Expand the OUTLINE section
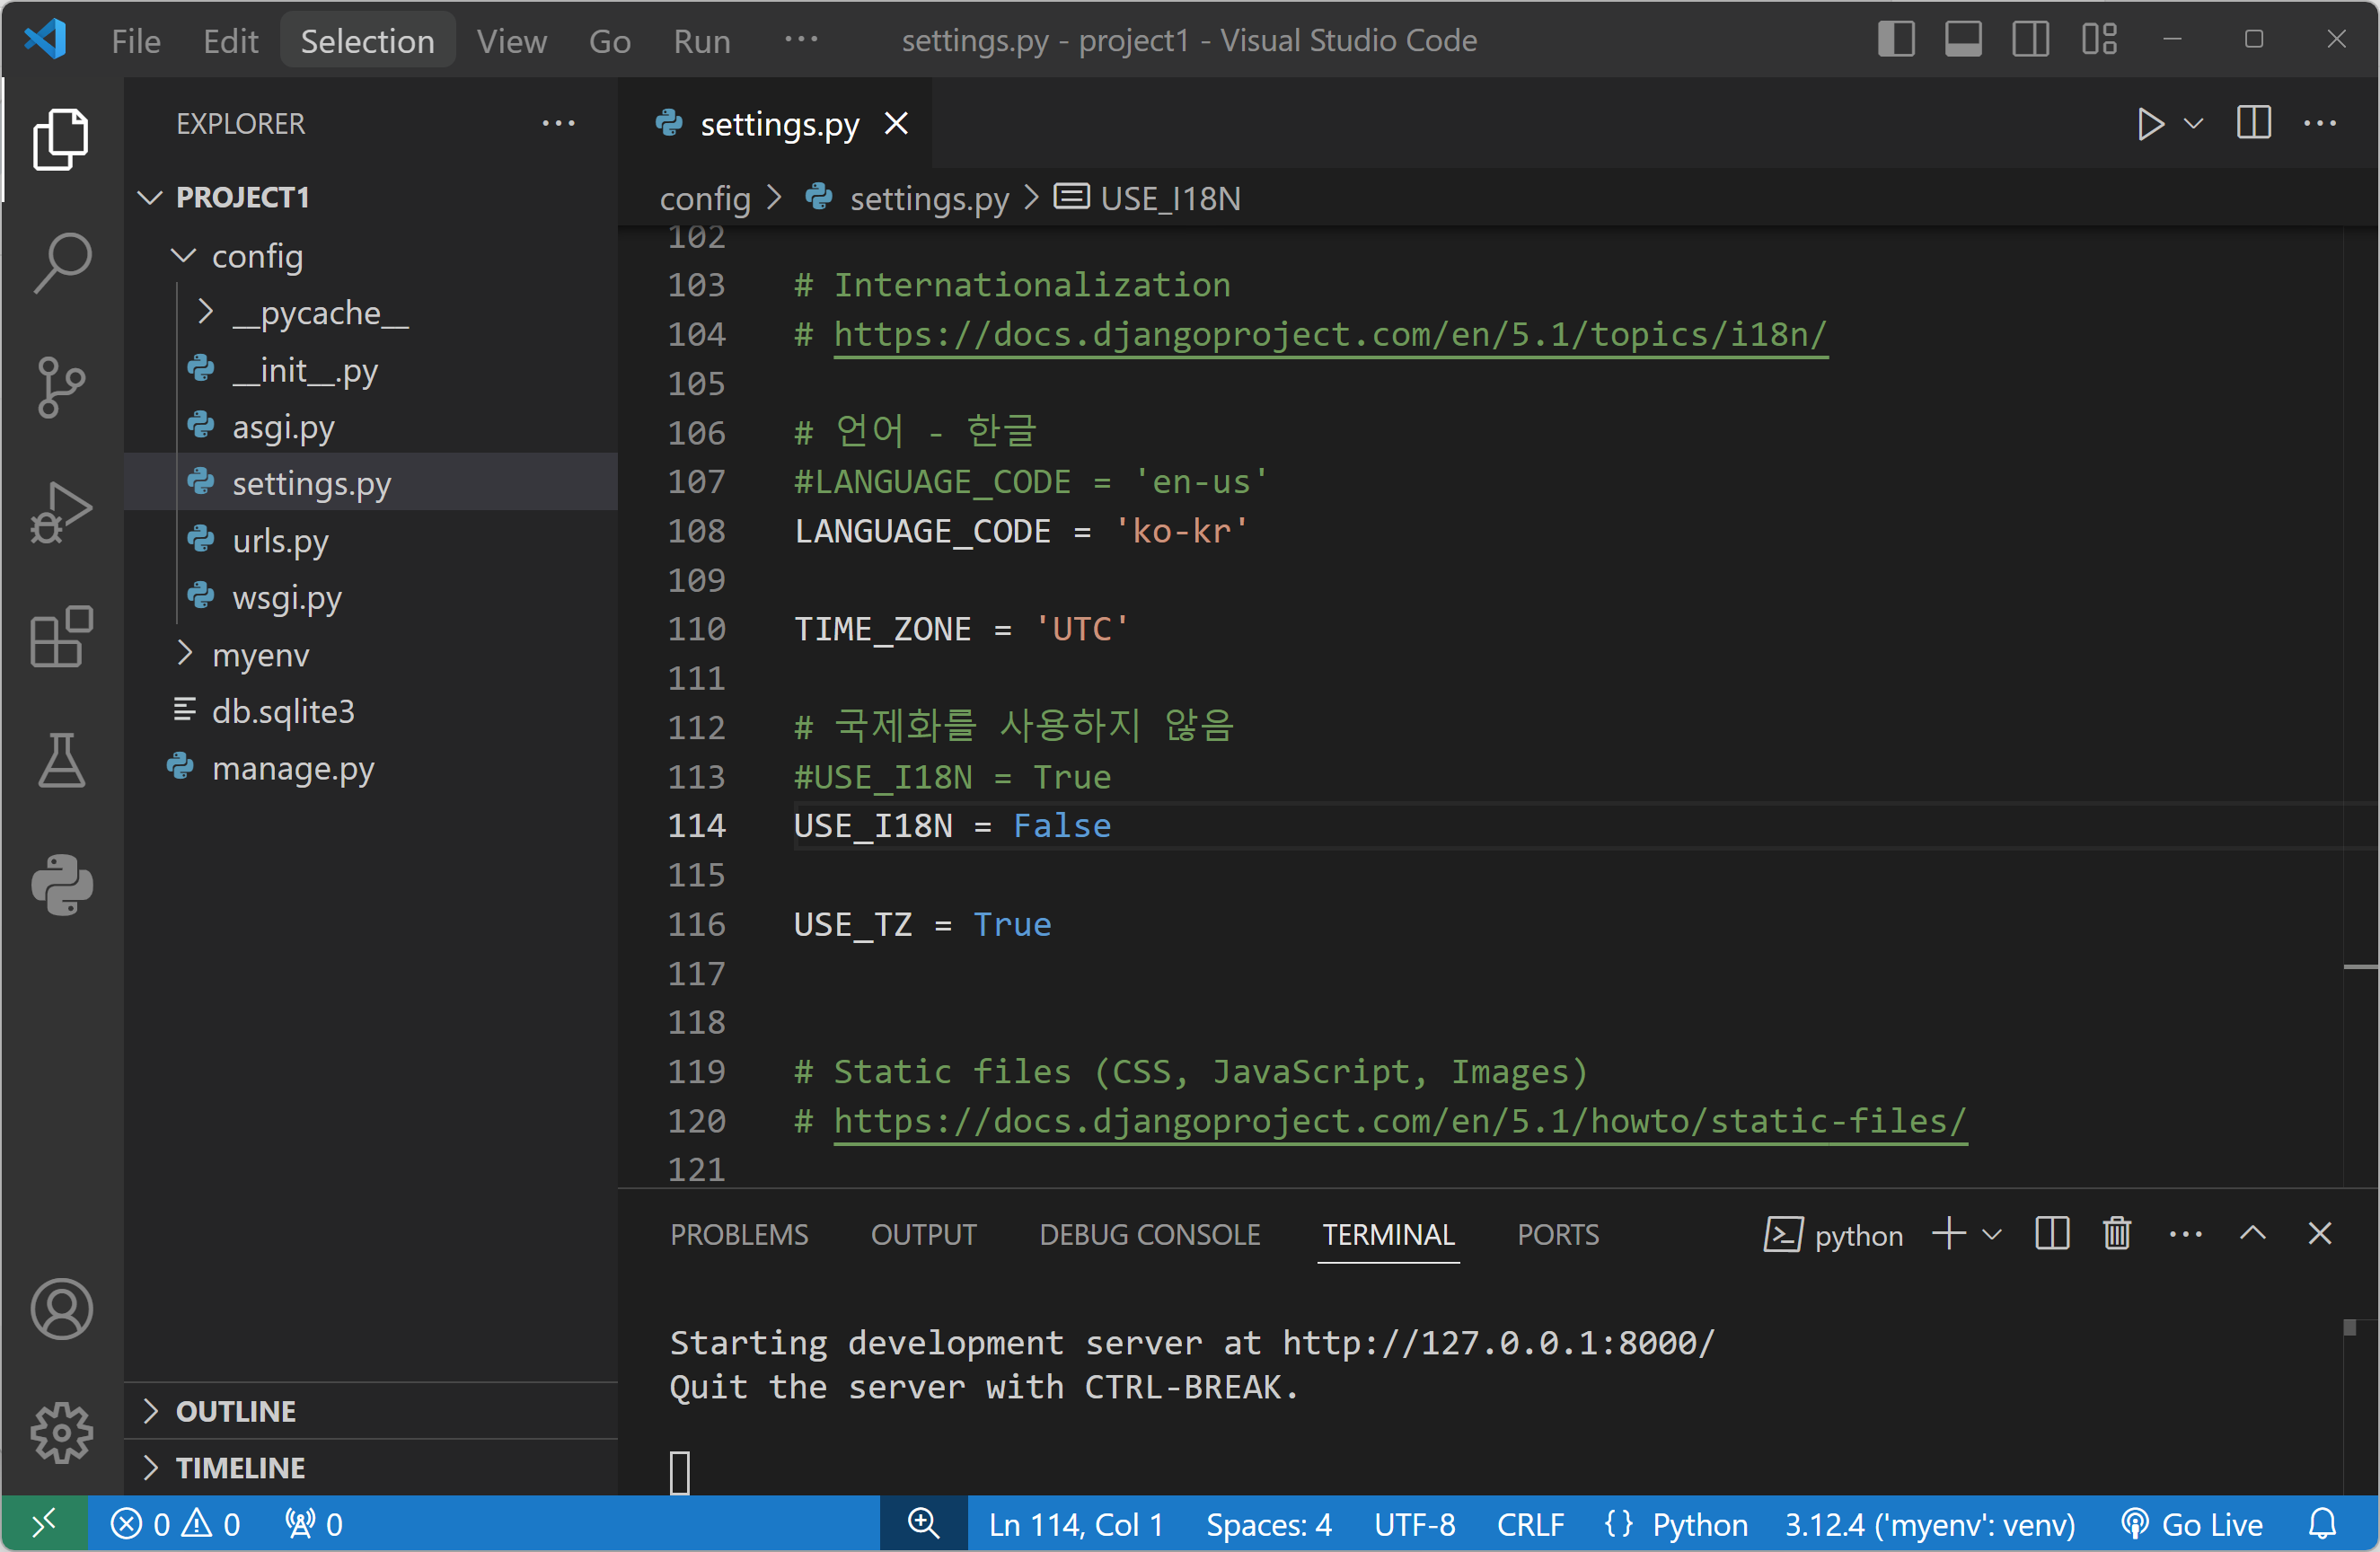Image resolution: width=2380 pixels, height=1552 pixels. point(236,1411)
